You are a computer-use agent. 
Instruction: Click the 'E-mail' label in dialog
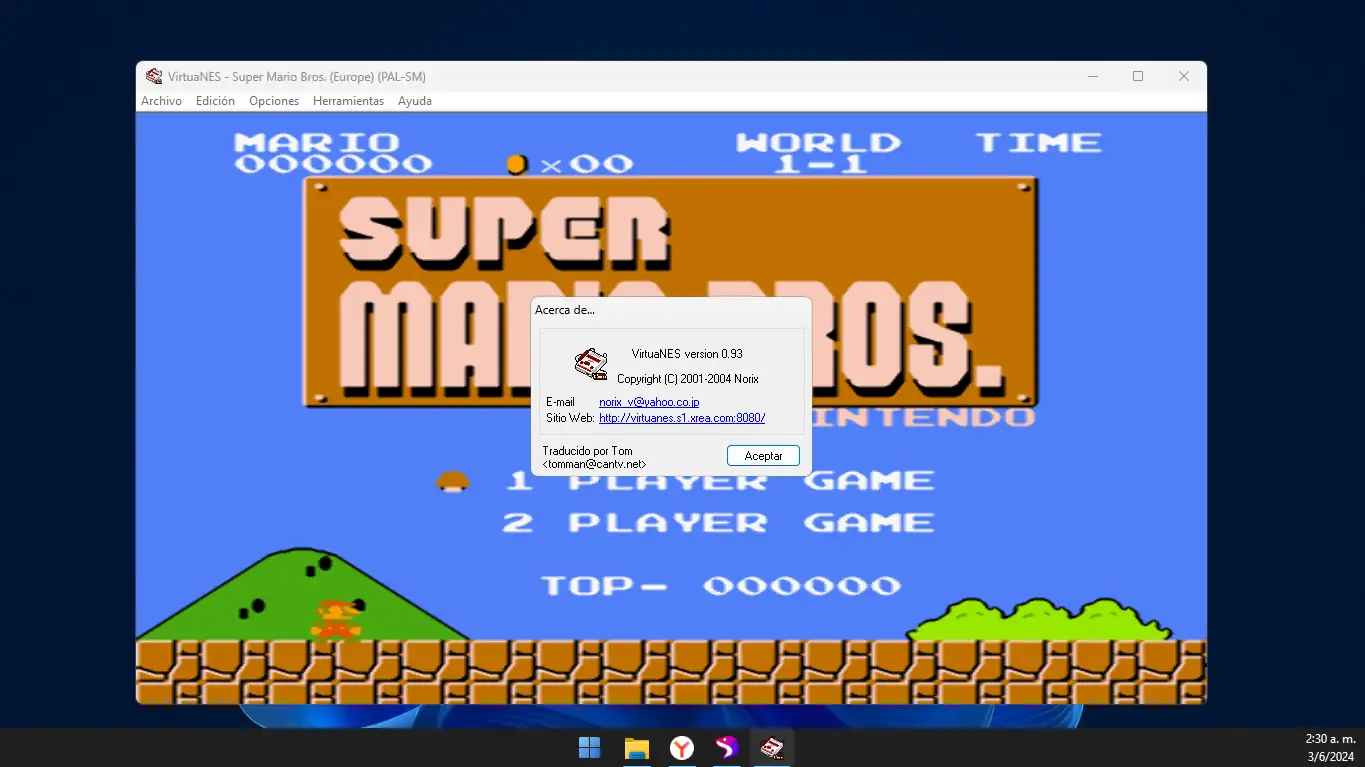pos(560,402)
